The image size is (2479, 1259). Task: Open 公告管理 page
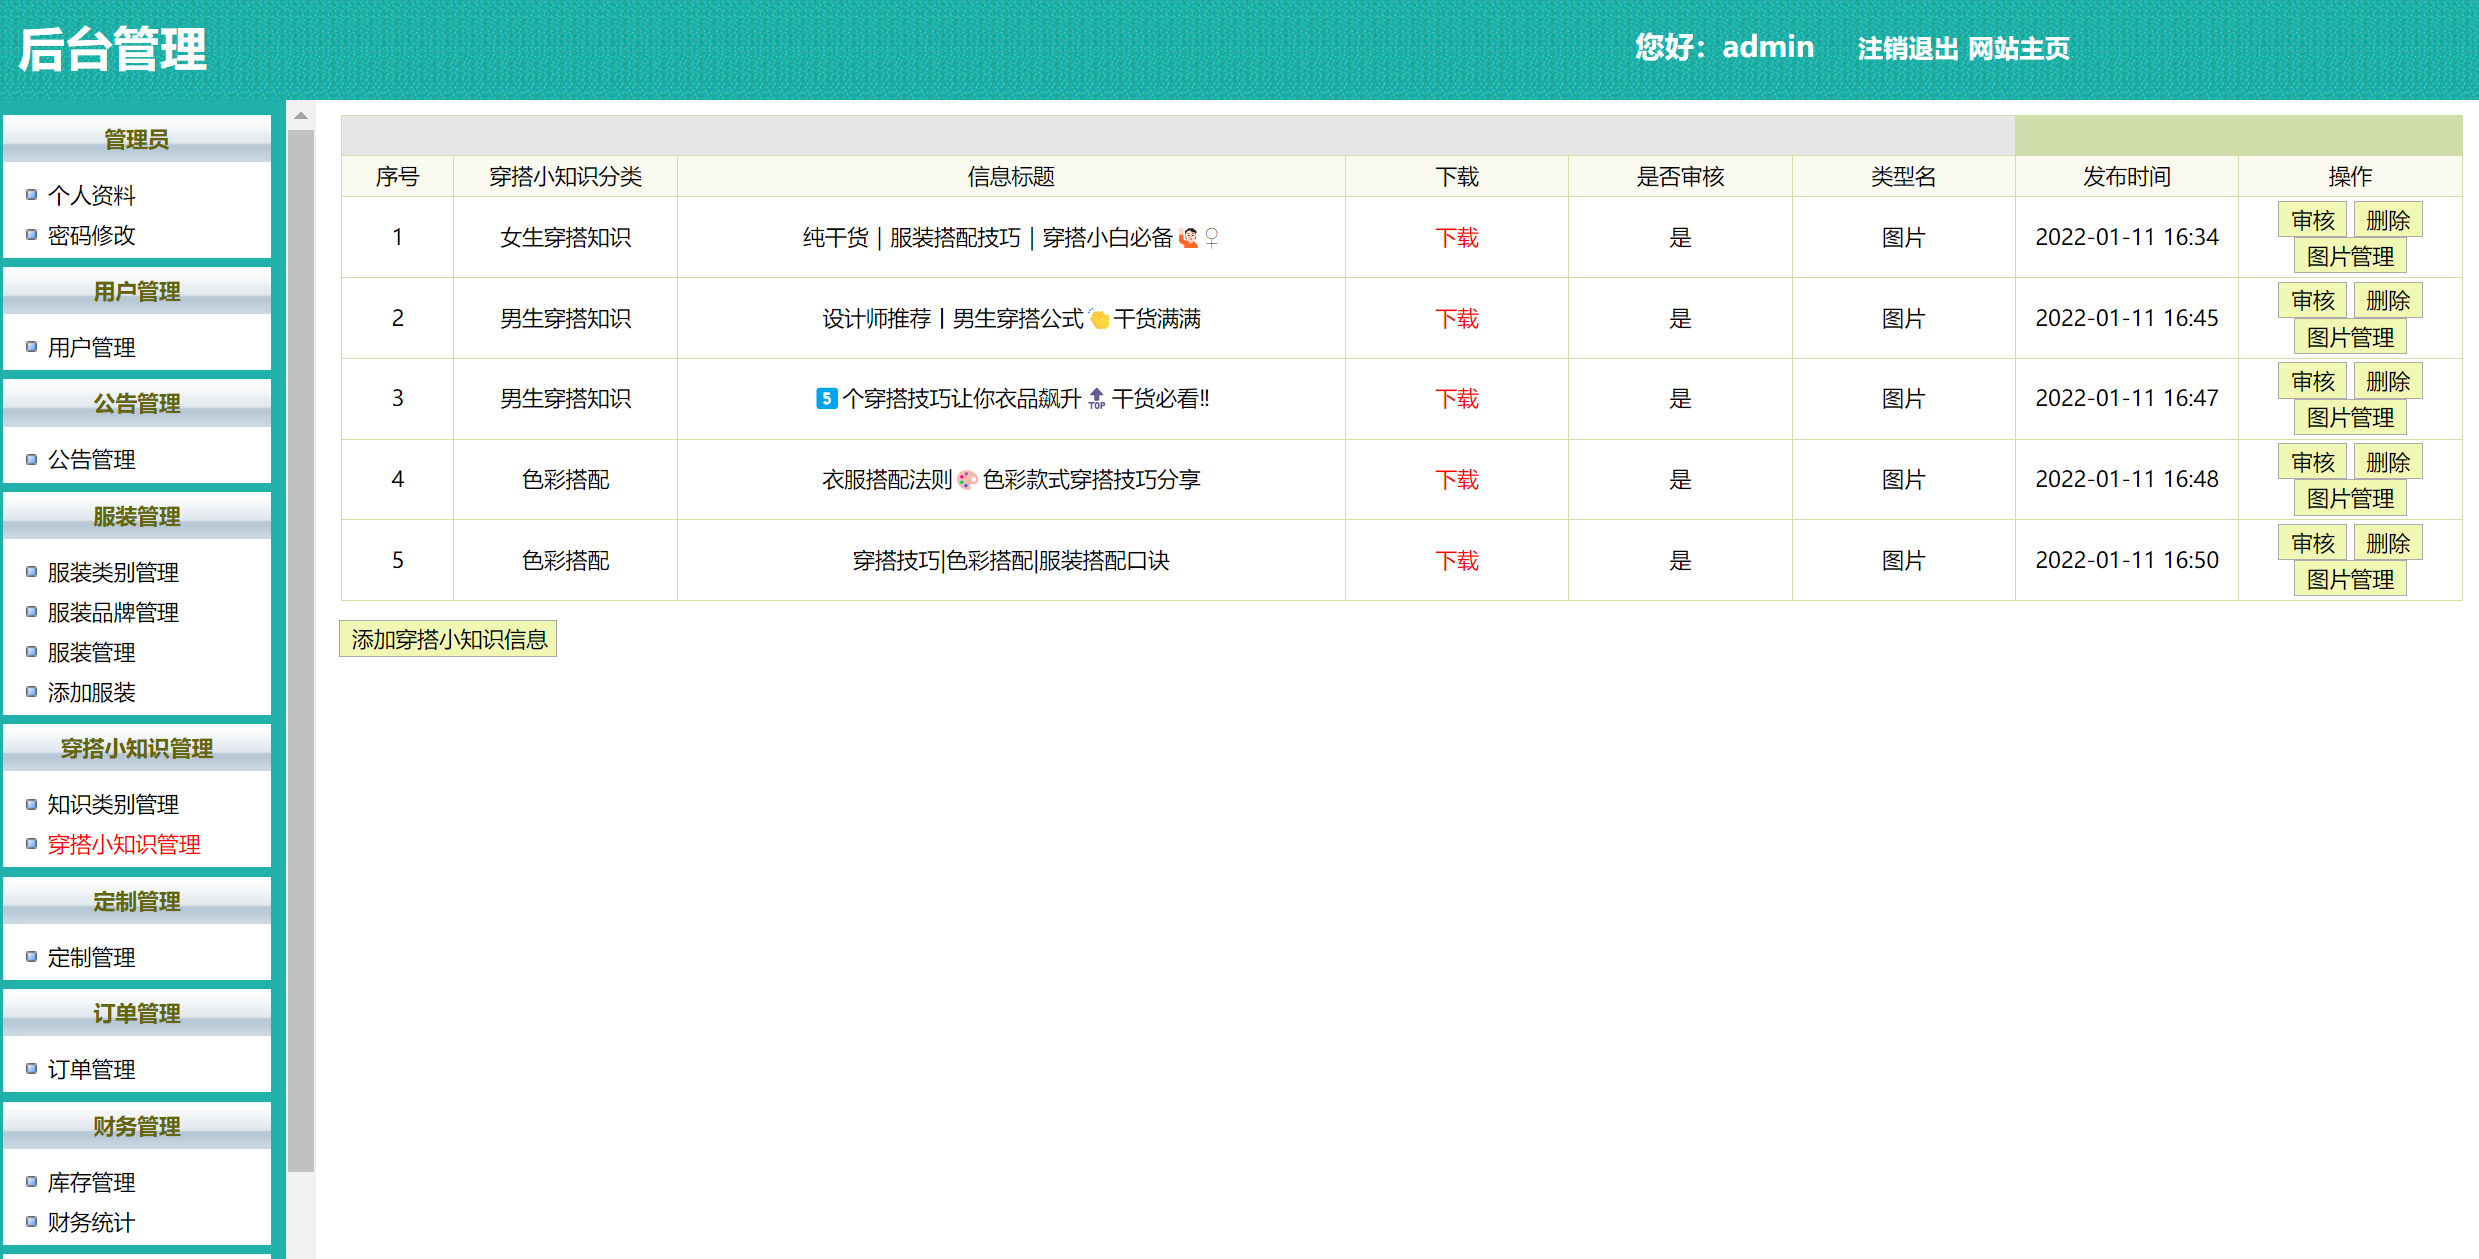click(92, 459)
